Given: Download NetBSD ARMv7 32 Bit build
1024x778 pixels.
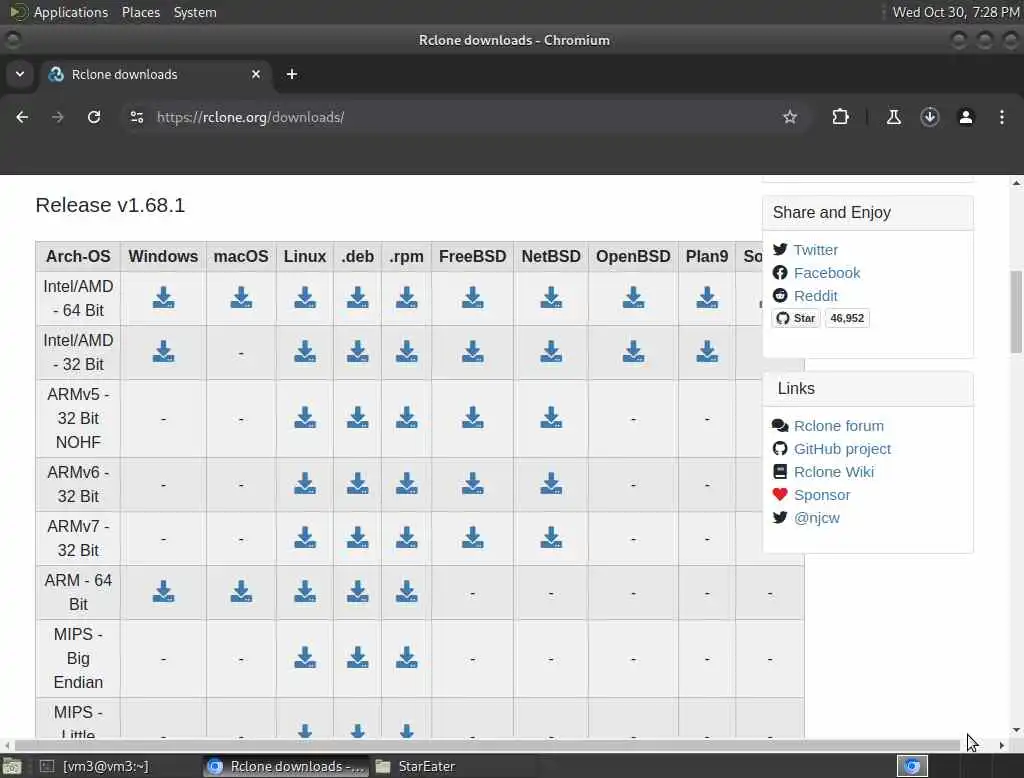Looking at the screenshot, I should tap(551, 538).
